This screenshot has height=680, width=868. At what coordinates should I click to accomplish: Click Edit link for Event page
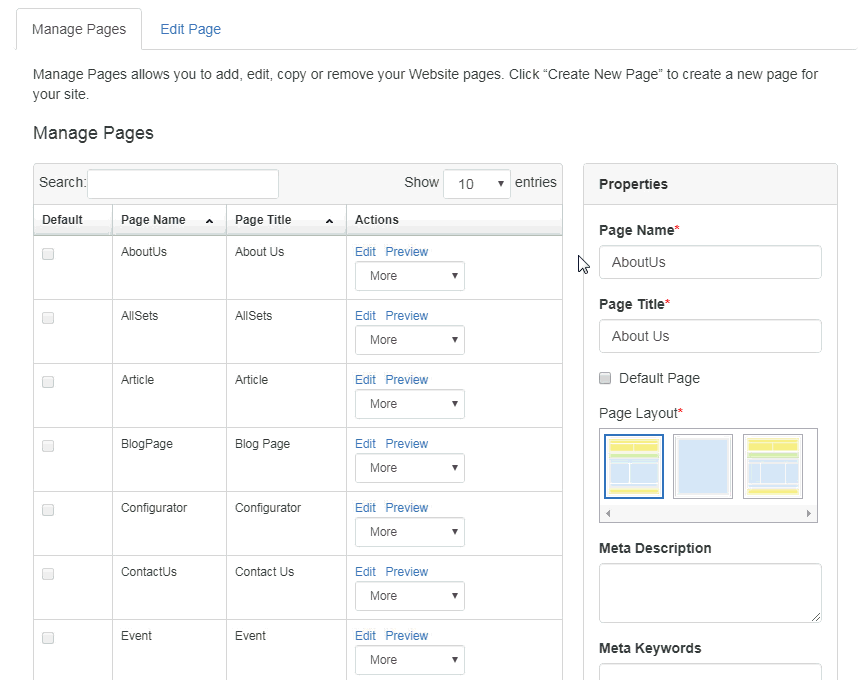pyautogui.click(x=365, y=635)
